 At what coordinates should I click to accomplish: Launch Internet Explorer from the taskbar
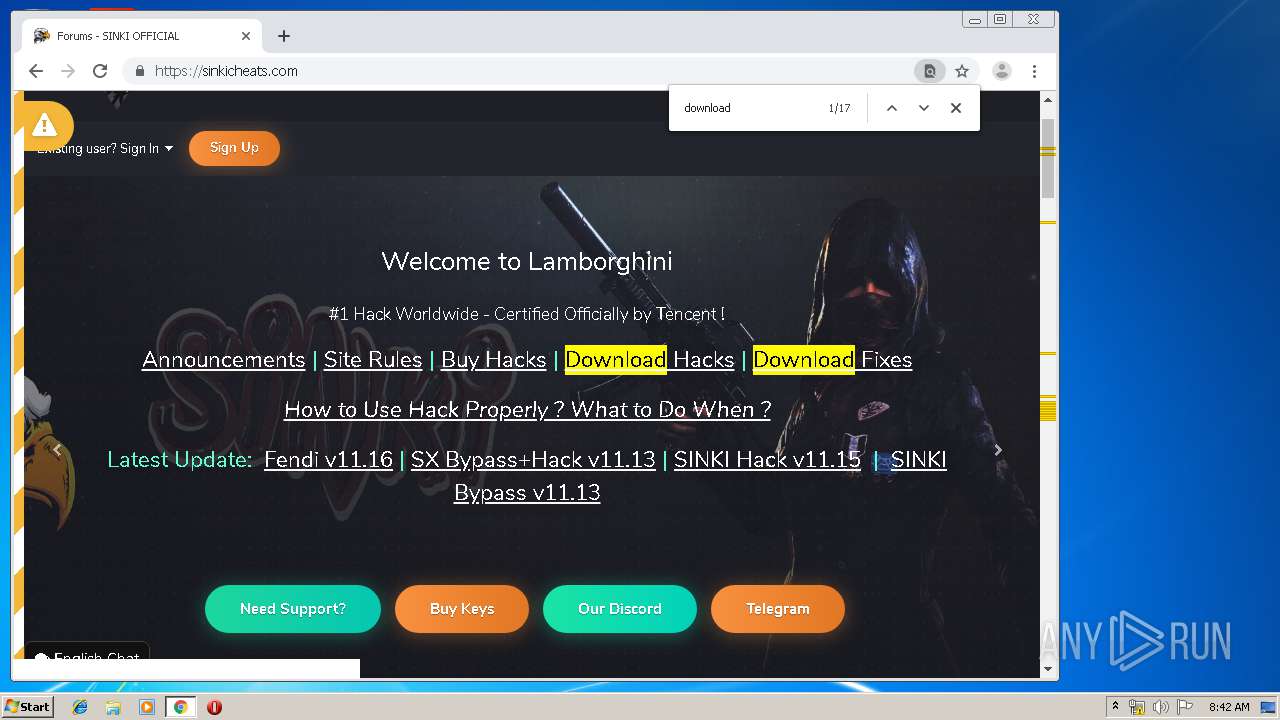pyautogui.click(x=80, y=707)
